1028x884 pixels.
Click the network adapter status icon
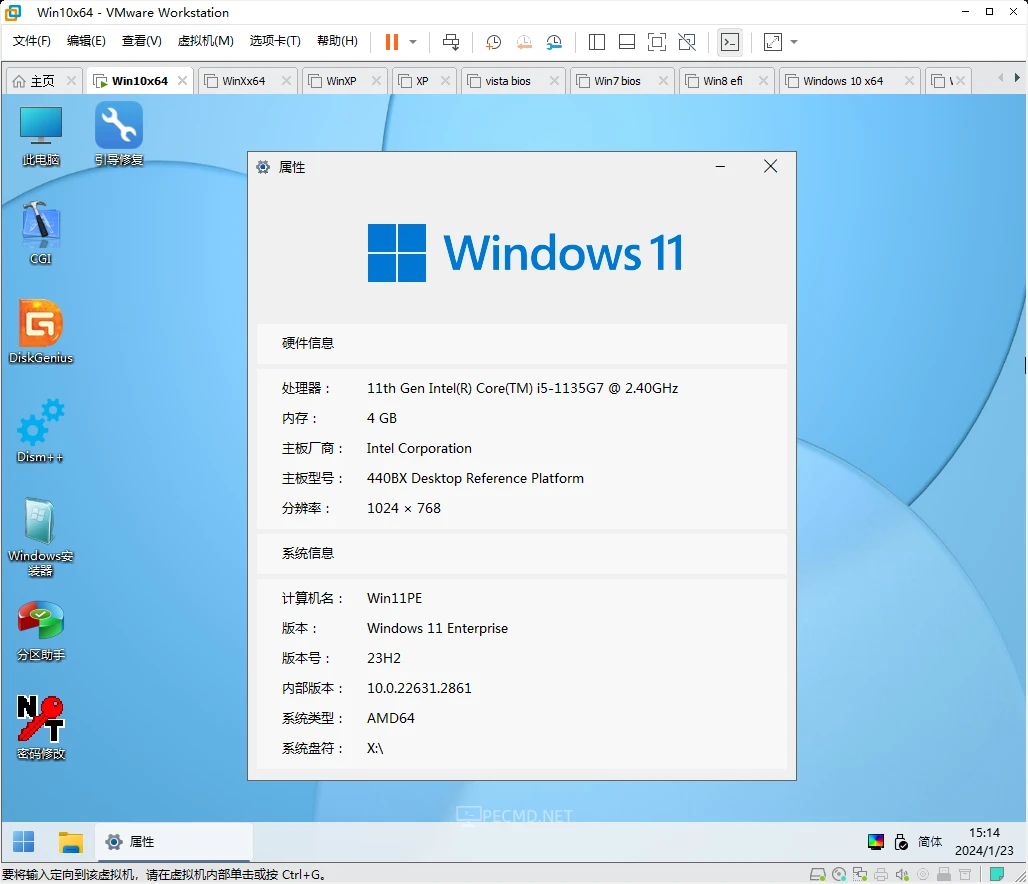tap(860, 874)
